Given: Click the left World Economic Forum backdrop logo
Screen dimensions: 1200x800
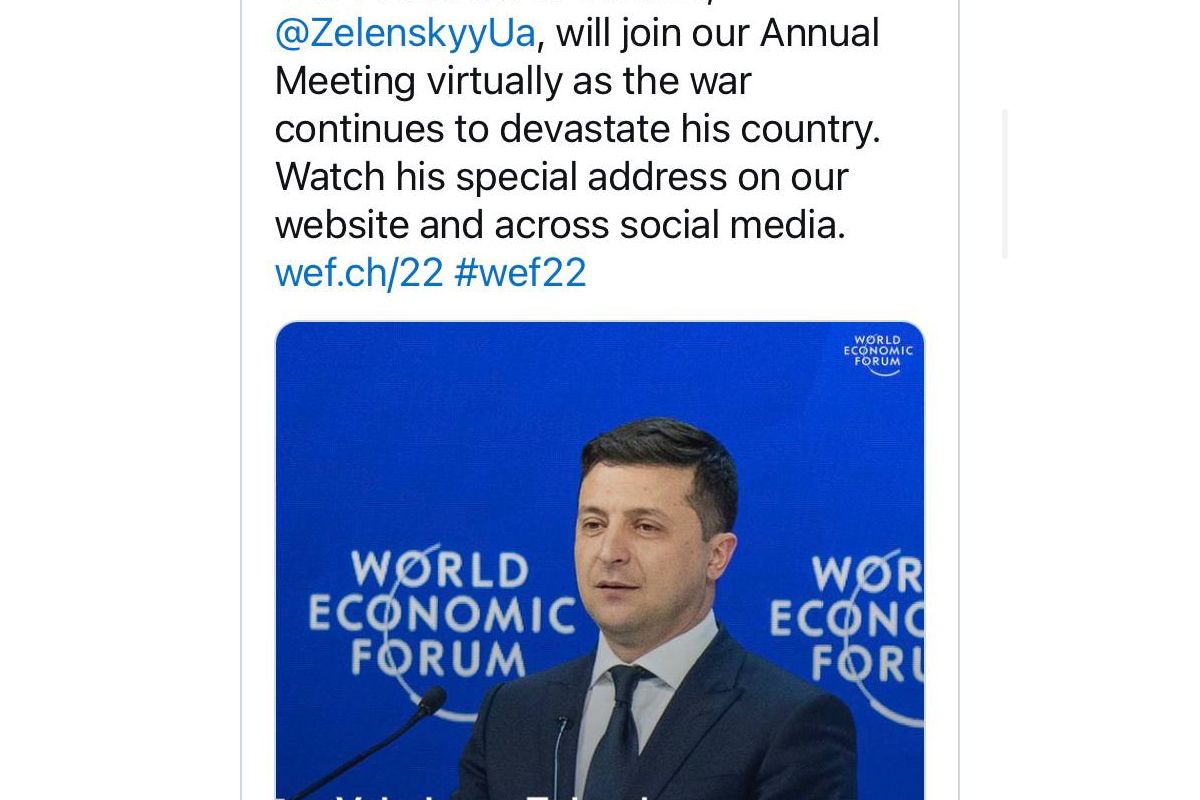Looking at the screenshot, I should click(438, 615).
